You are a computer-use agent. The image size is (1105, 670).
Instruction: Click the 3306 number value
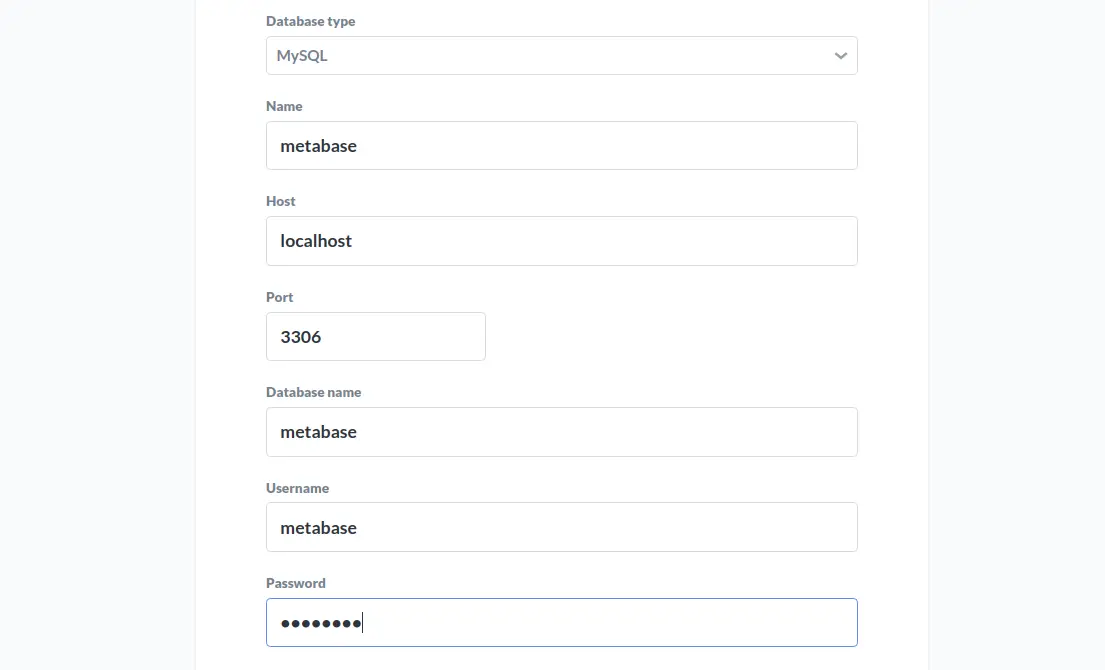click(301, 337)
